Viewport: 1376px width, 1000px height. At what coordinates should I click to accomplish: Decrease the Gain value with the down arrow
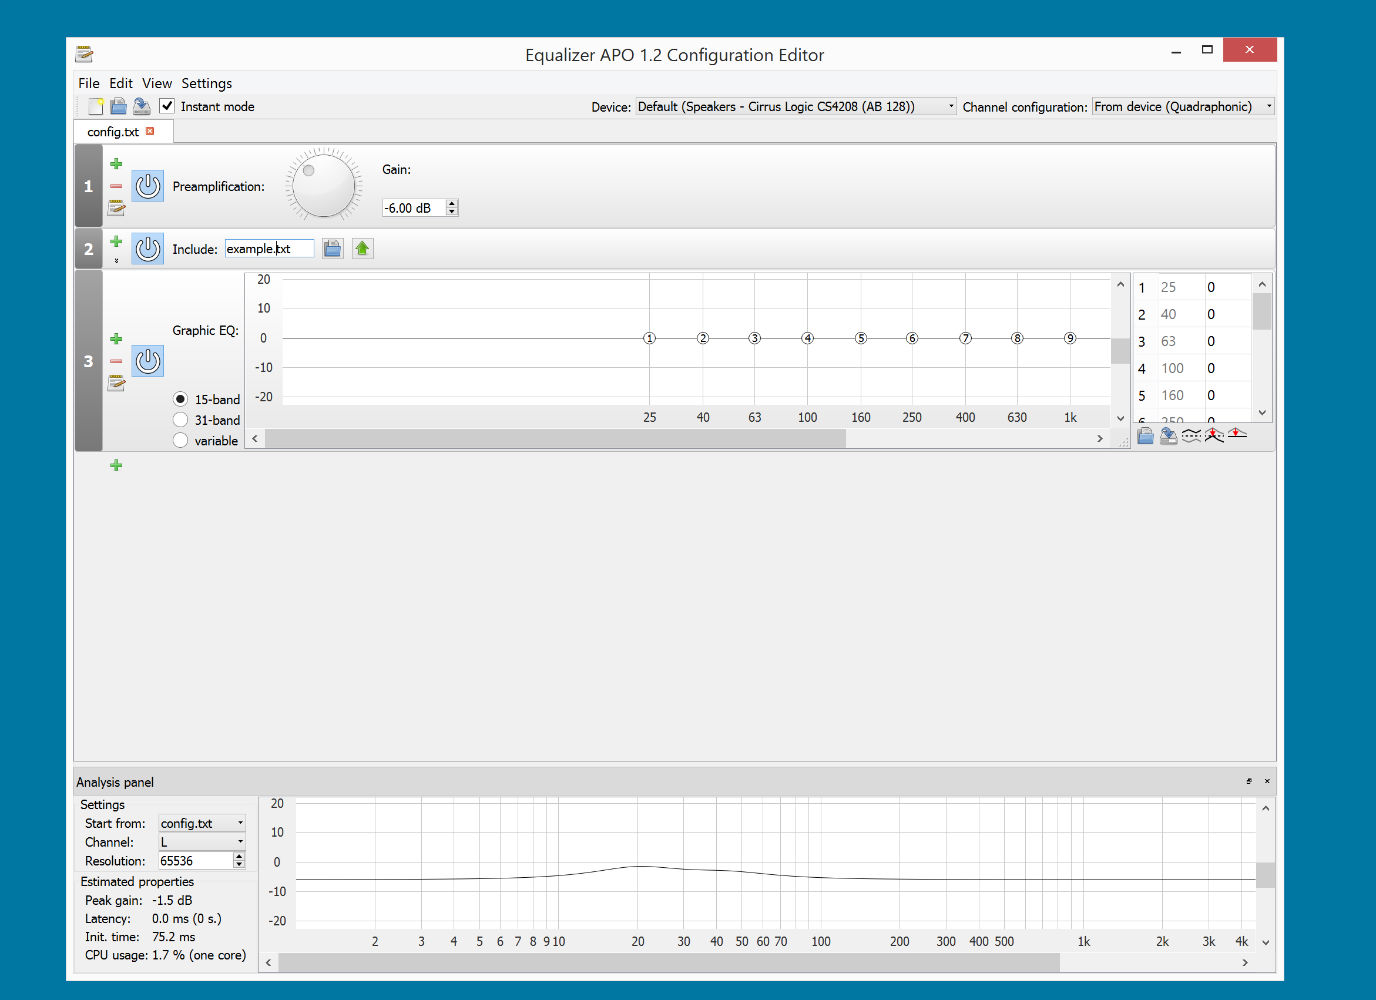pyautogui.click(x=452, y=212)
